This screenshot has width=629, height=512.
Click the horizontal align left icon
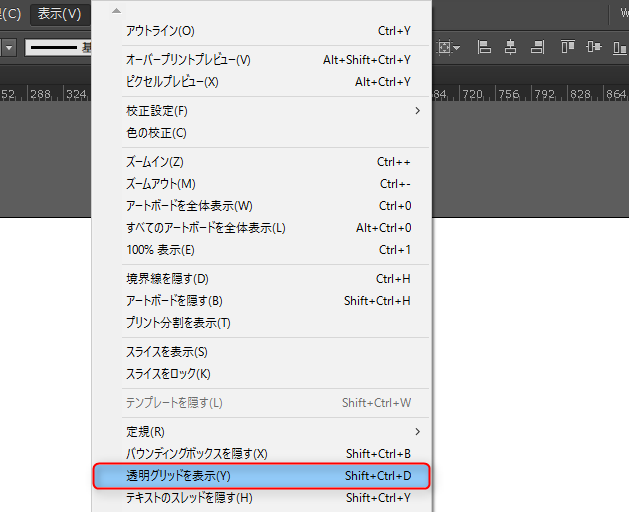coord(484,47)
